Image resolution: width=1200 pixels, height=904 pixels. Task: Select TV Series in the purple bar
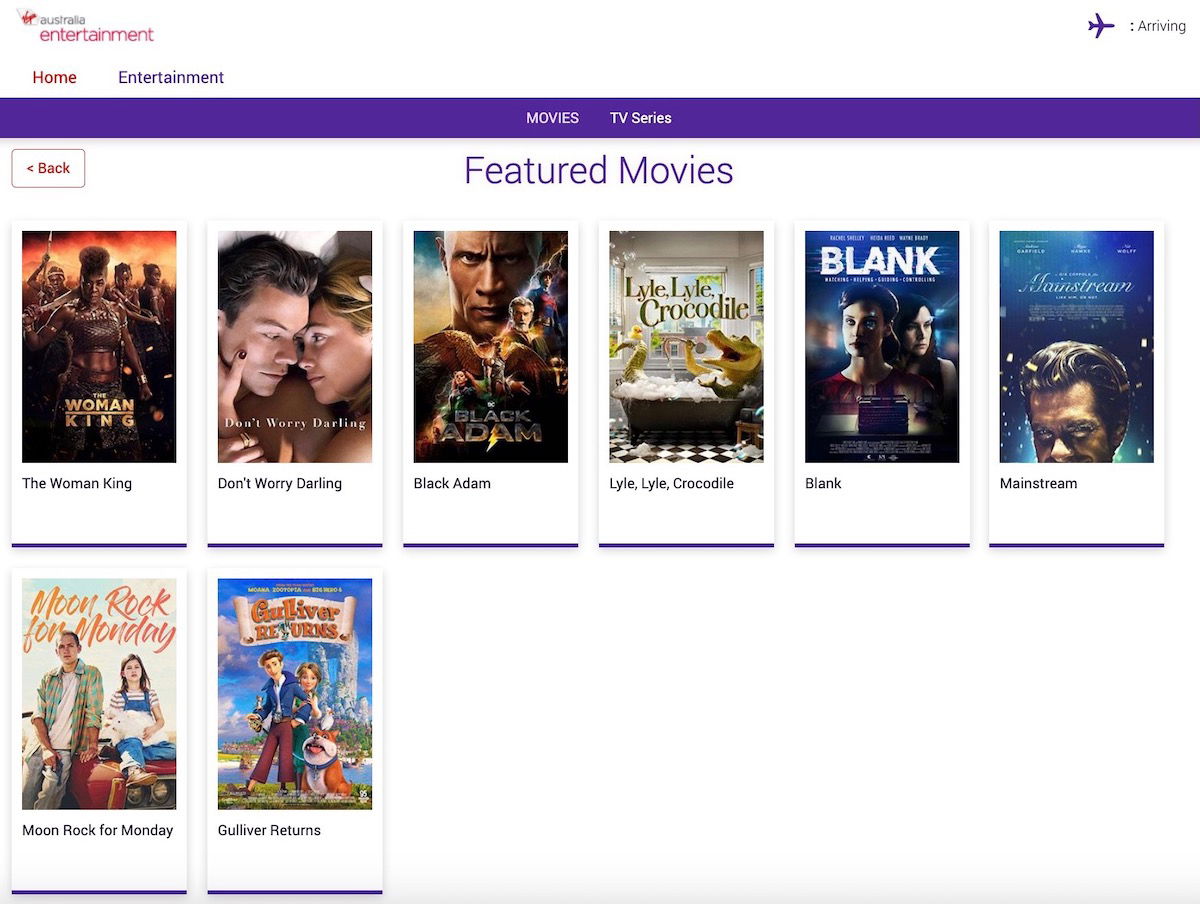640,118
